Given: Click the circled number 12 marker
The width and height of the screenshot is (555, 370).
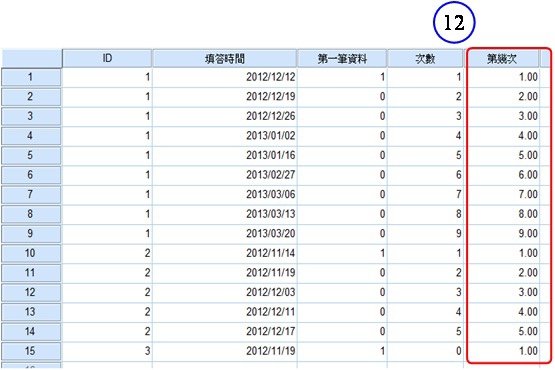Looking at the screenshot, I should 454,22.
